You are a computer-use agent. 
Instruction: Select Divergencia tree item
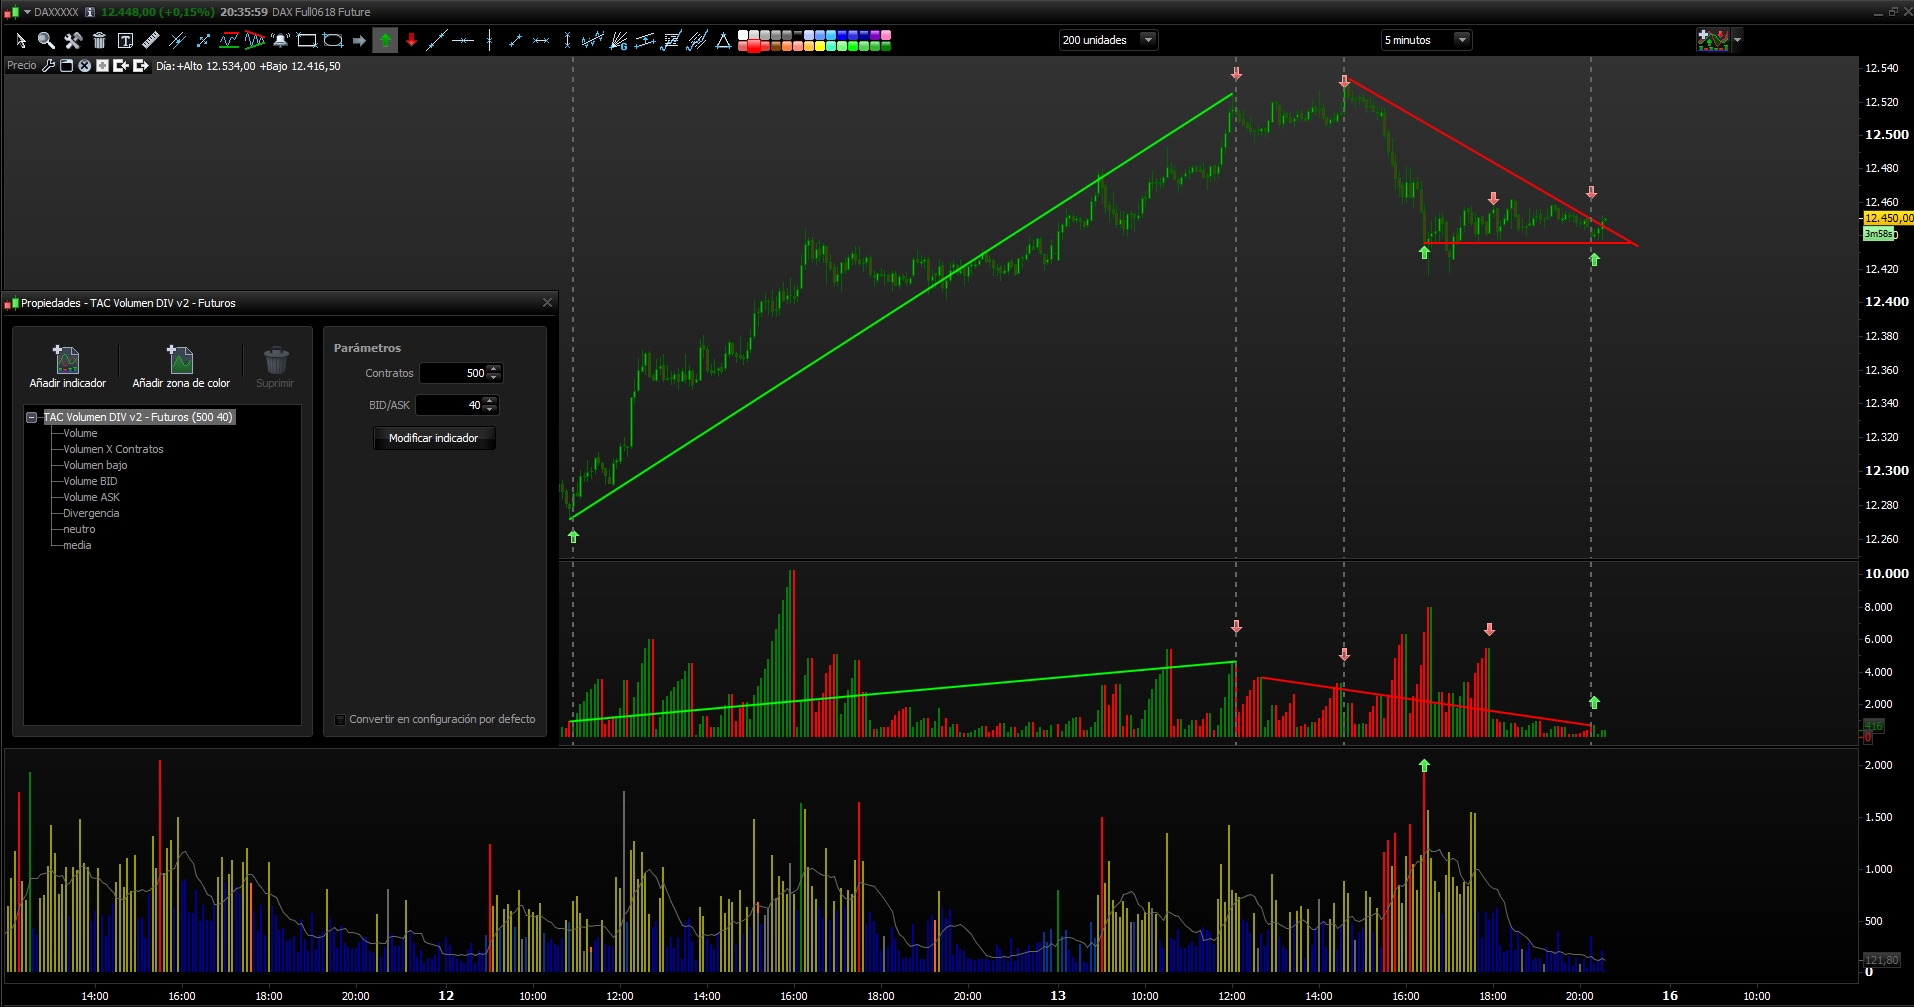tap(91, 513)
